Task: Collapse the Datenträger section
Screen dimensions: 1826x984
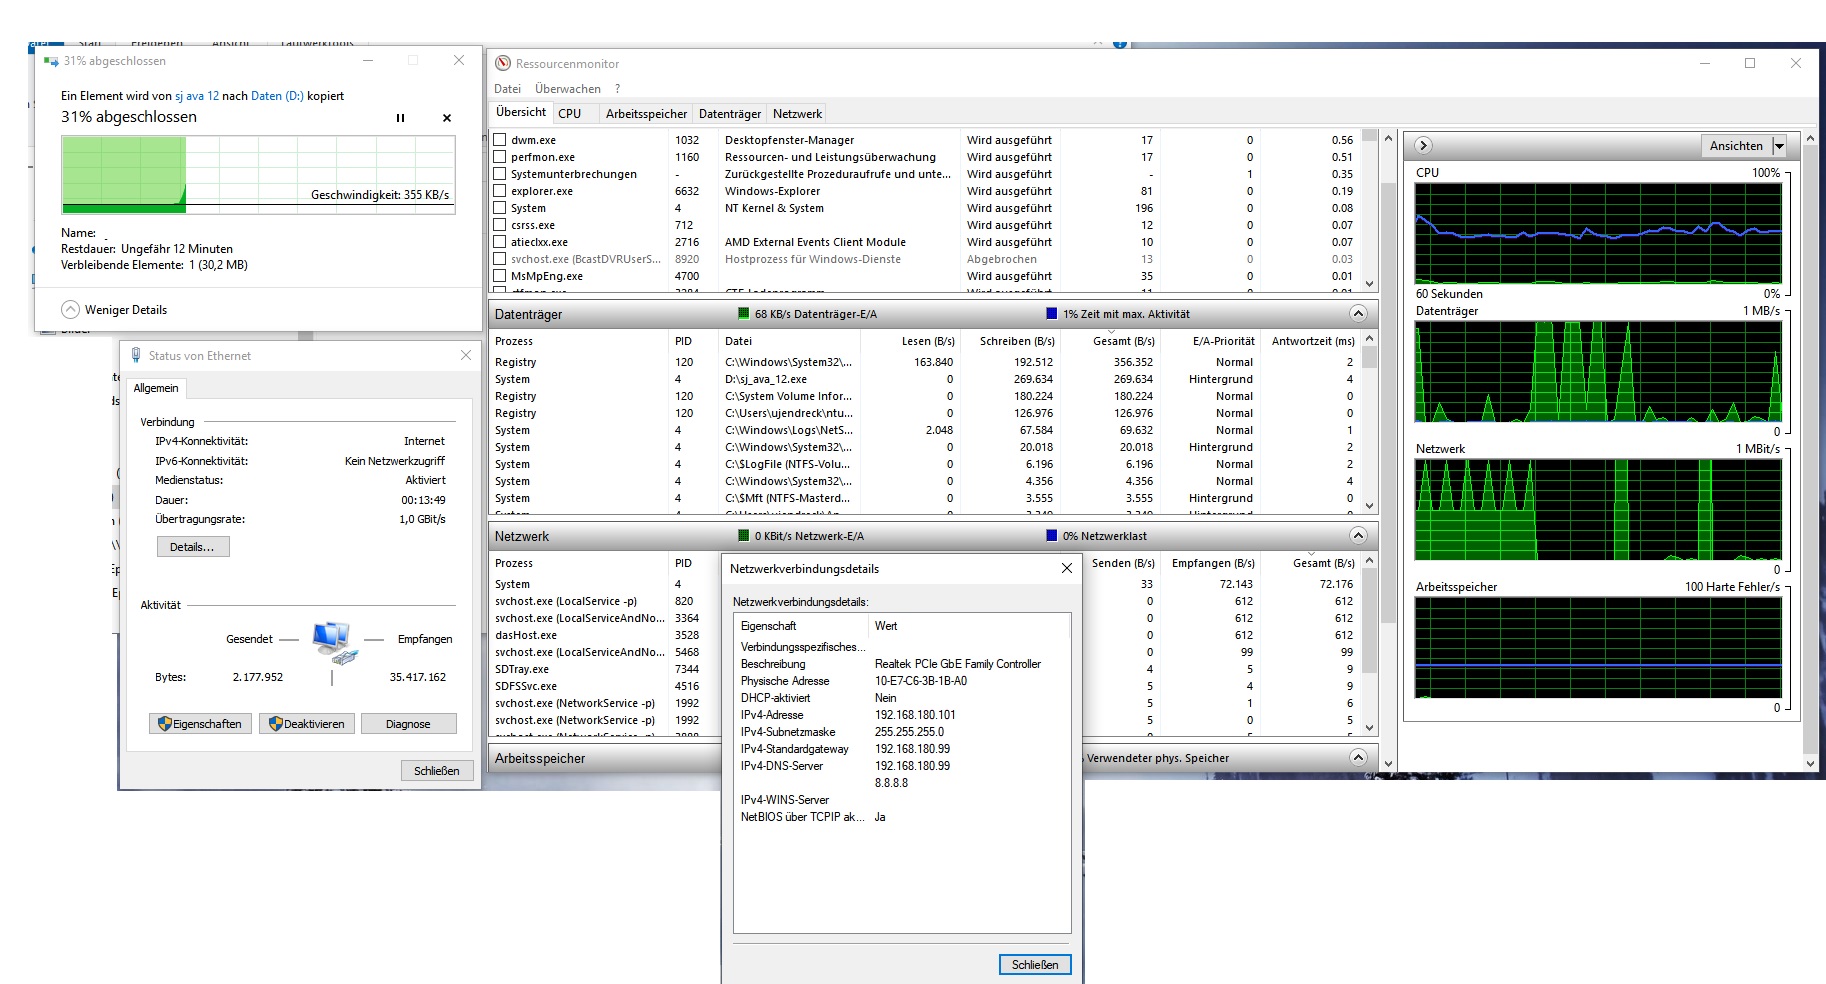Action: [1358, 314]
